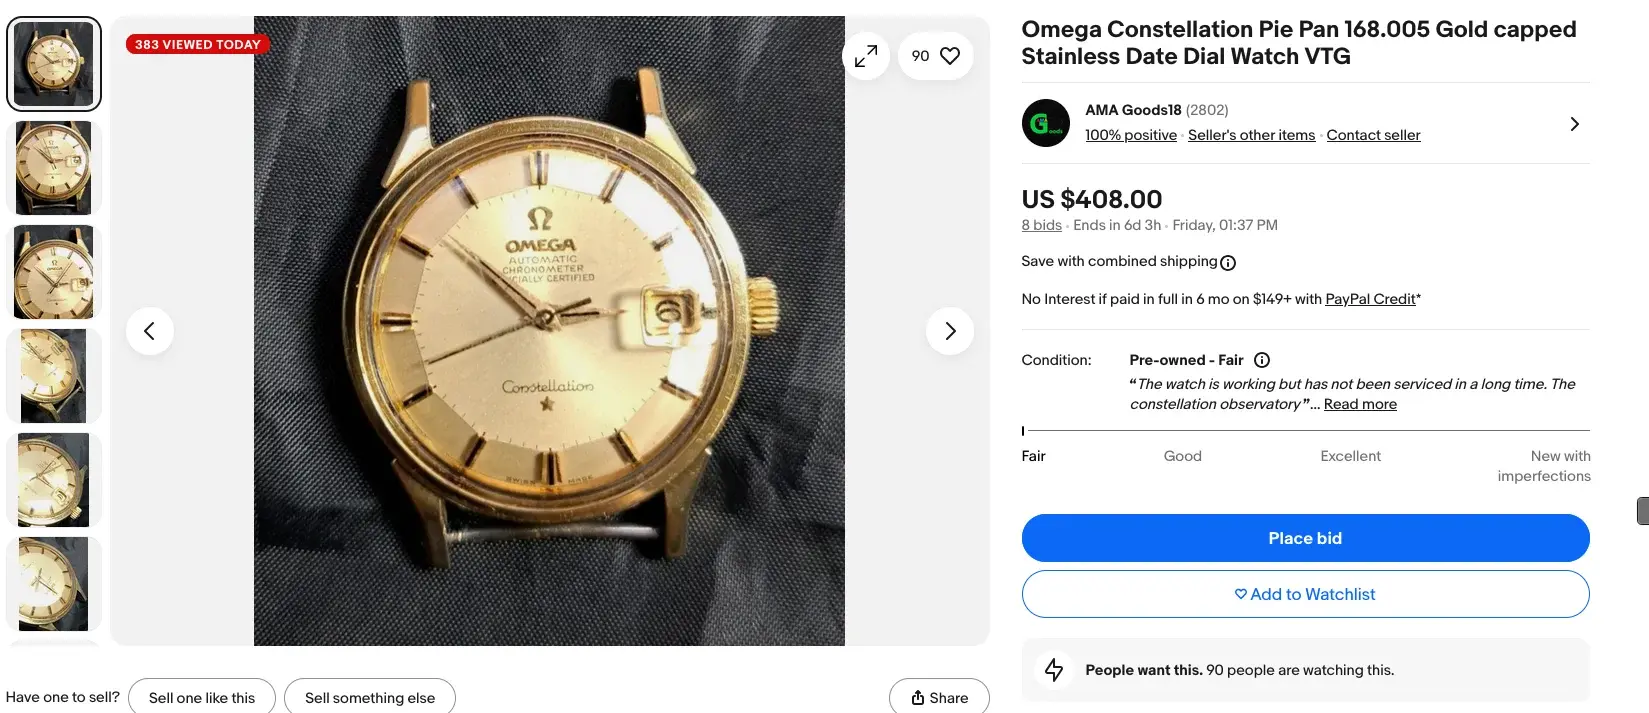Show the next watch photo

pos(950,331)
